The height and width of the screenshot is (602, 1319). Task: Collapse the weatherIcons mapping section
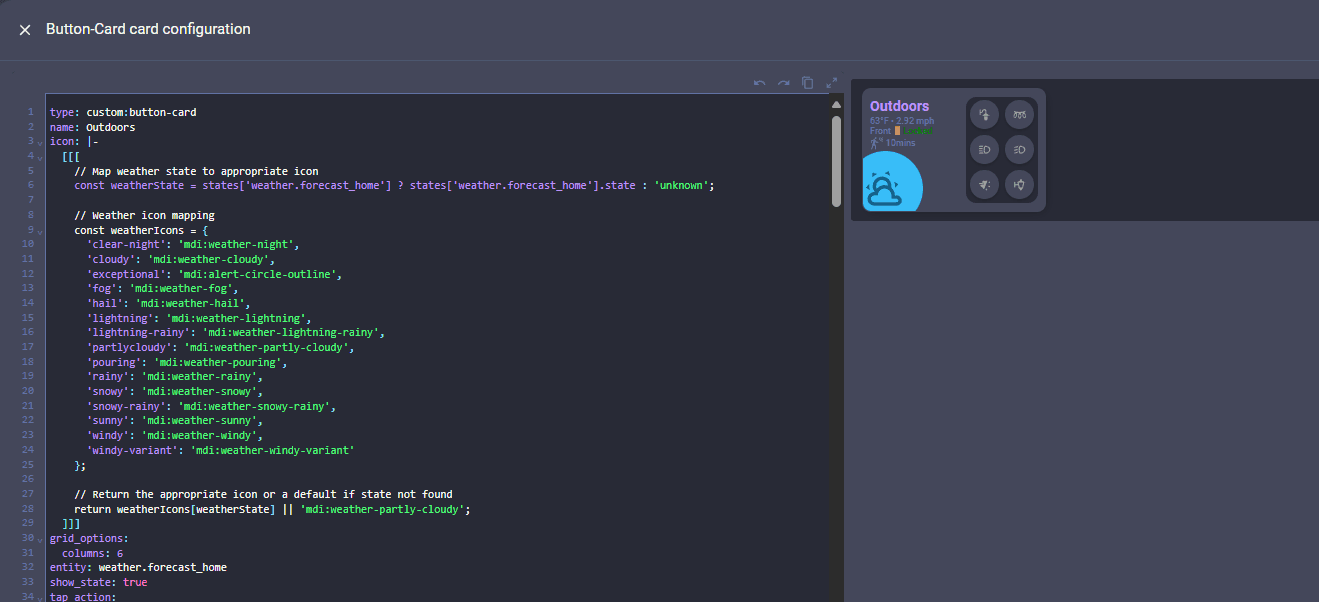pos(38,229)
